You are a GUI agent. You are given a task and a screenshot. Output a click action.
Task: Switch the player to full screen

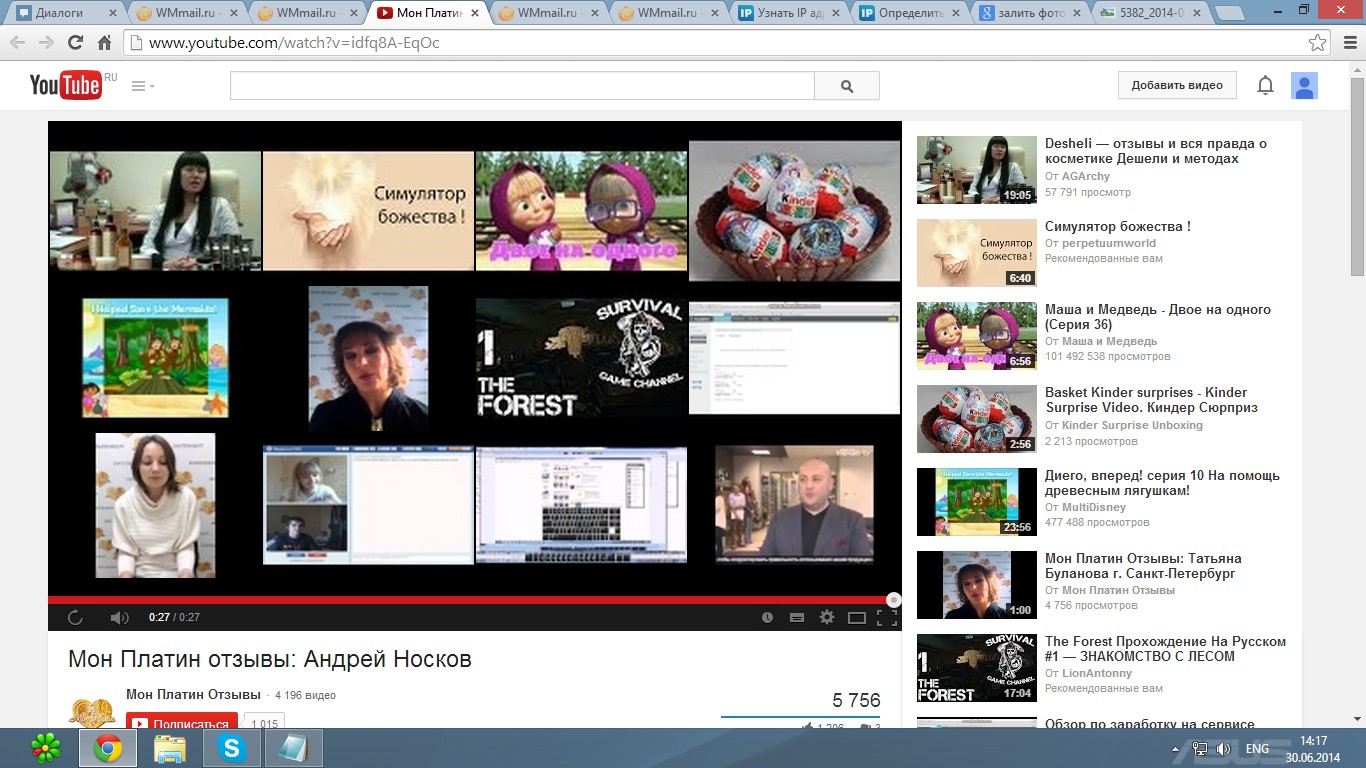coord(886,618)
